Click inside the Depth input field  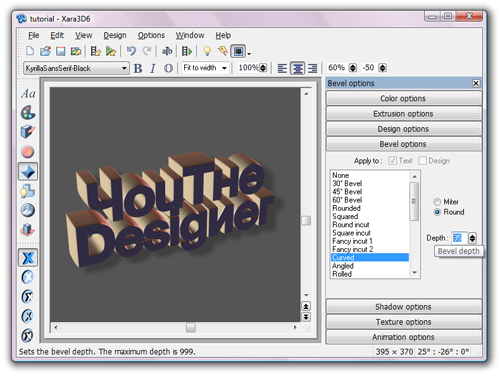(459, 238)
